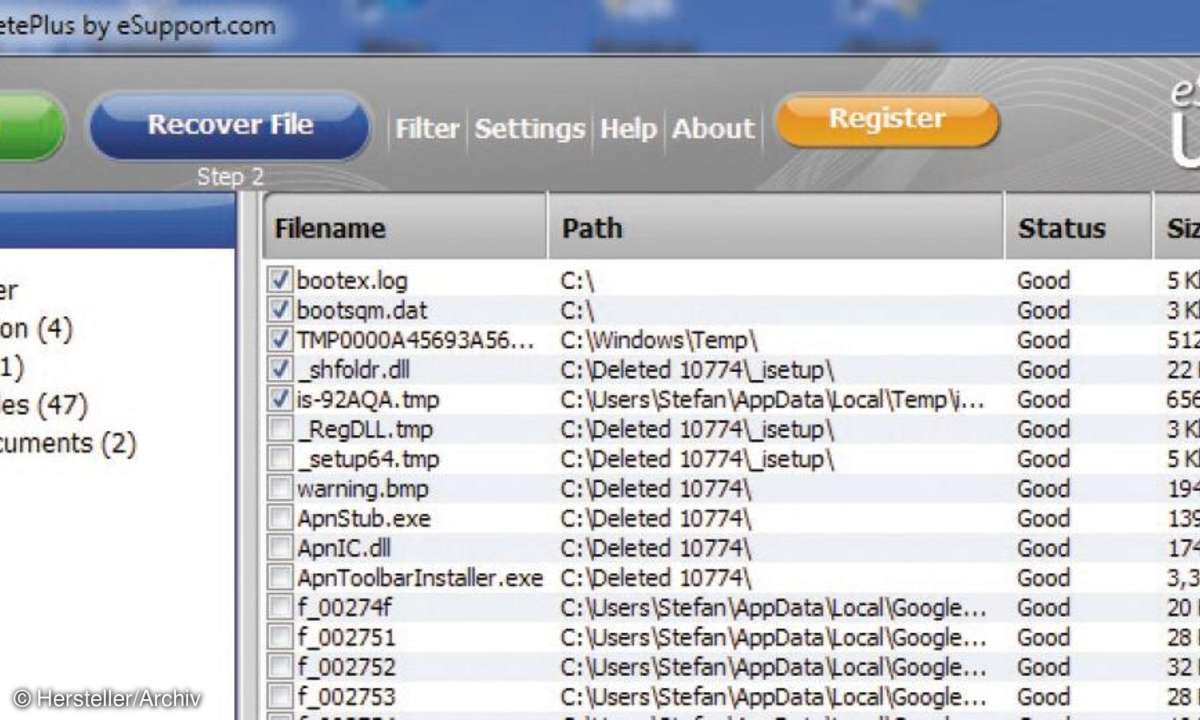This screenshot has width=1200, height=720.
Task: Uncheck the _shfoldr.dll checkbox
Action: coord(280,370)
